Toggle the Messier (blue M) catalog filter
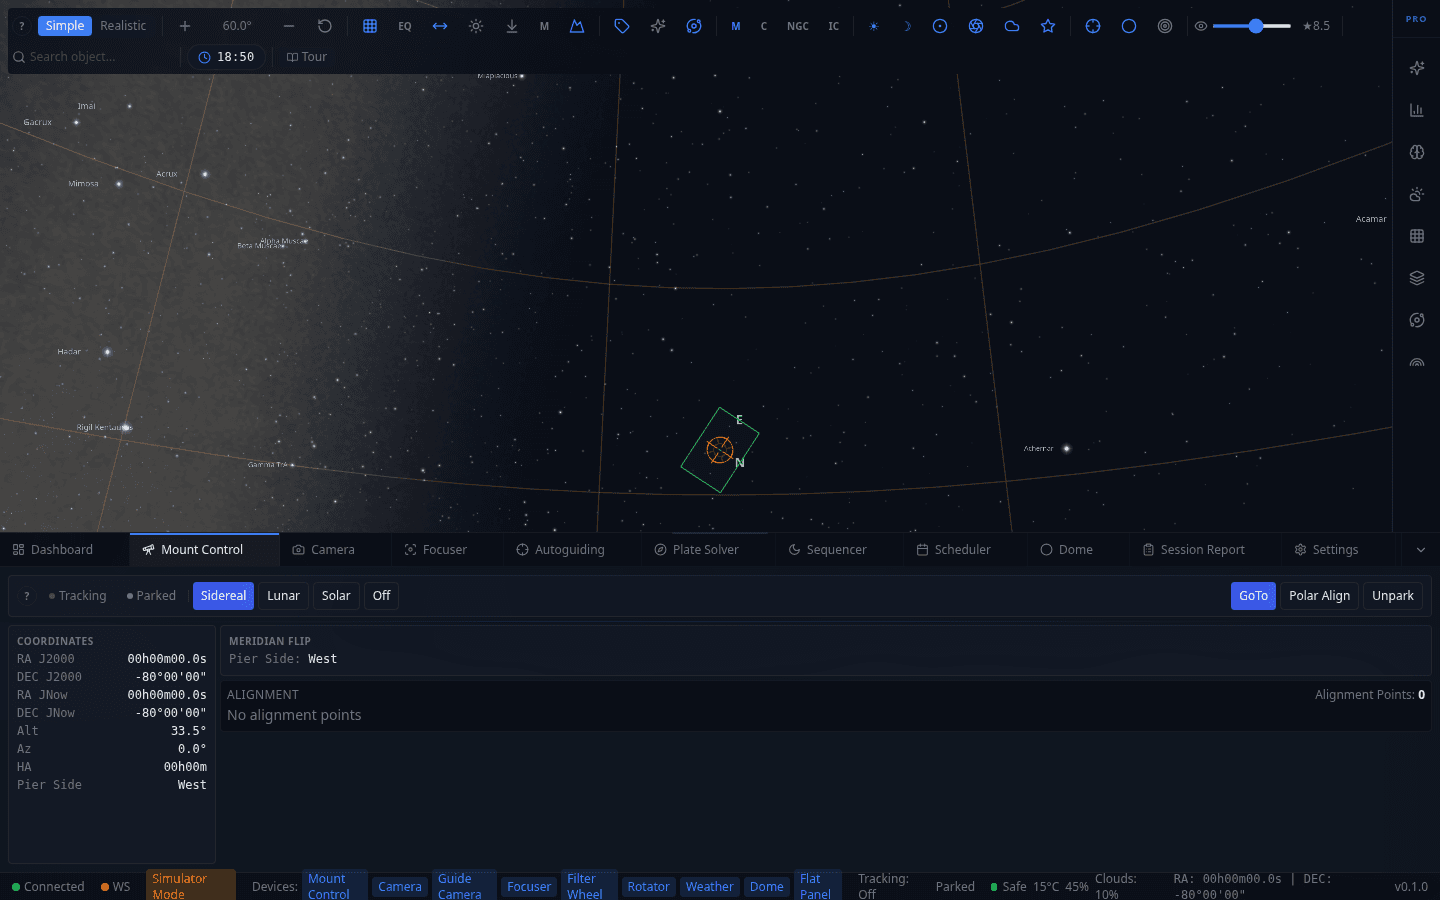The height and width of the screenshot is (900, 1440). [x=736, y=26]
